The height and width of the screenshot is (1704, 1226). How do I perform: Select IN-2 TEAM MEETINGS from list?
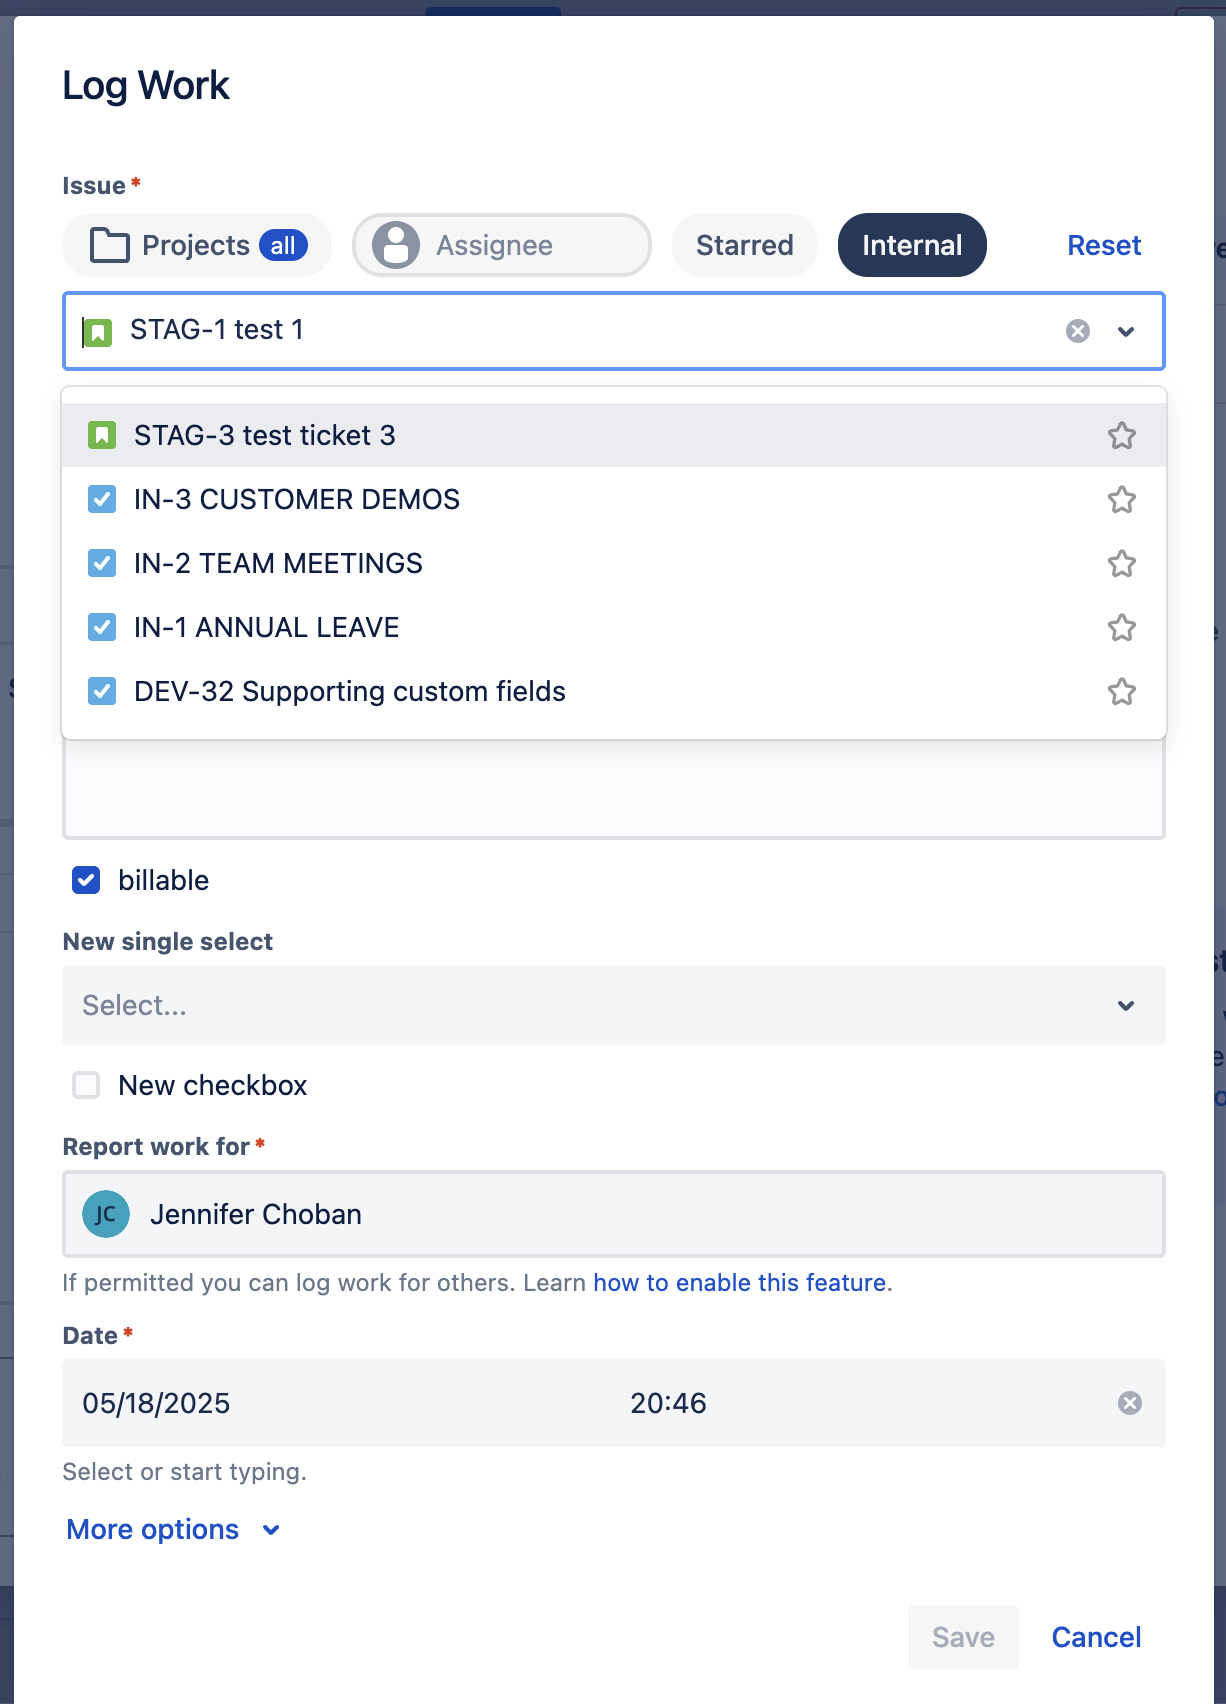(278, 564)
